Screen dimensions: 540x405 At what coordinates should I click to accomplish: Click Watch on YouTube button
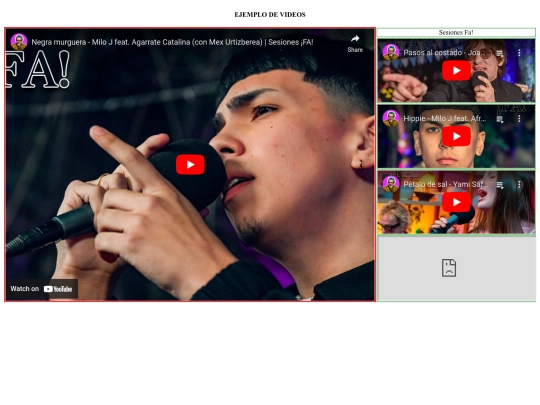[x=42, y=289]
